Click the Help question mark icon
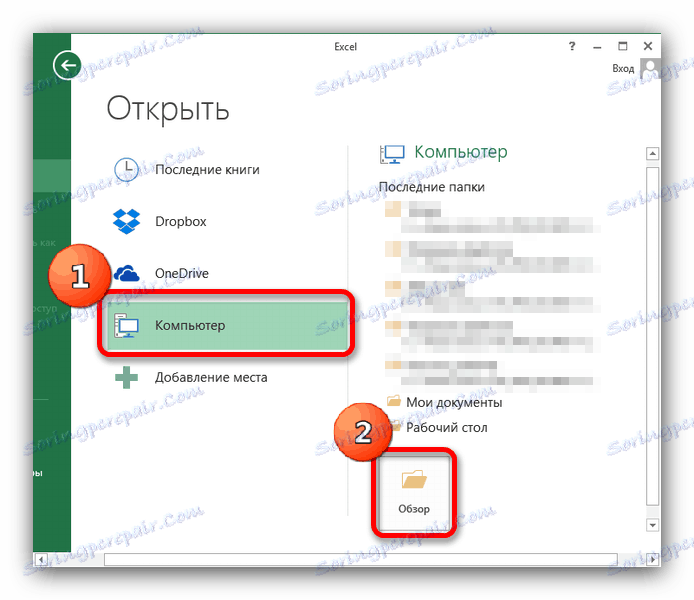Image resolution: width=694 pixels, height=600 pixels. tap(572, 46)
